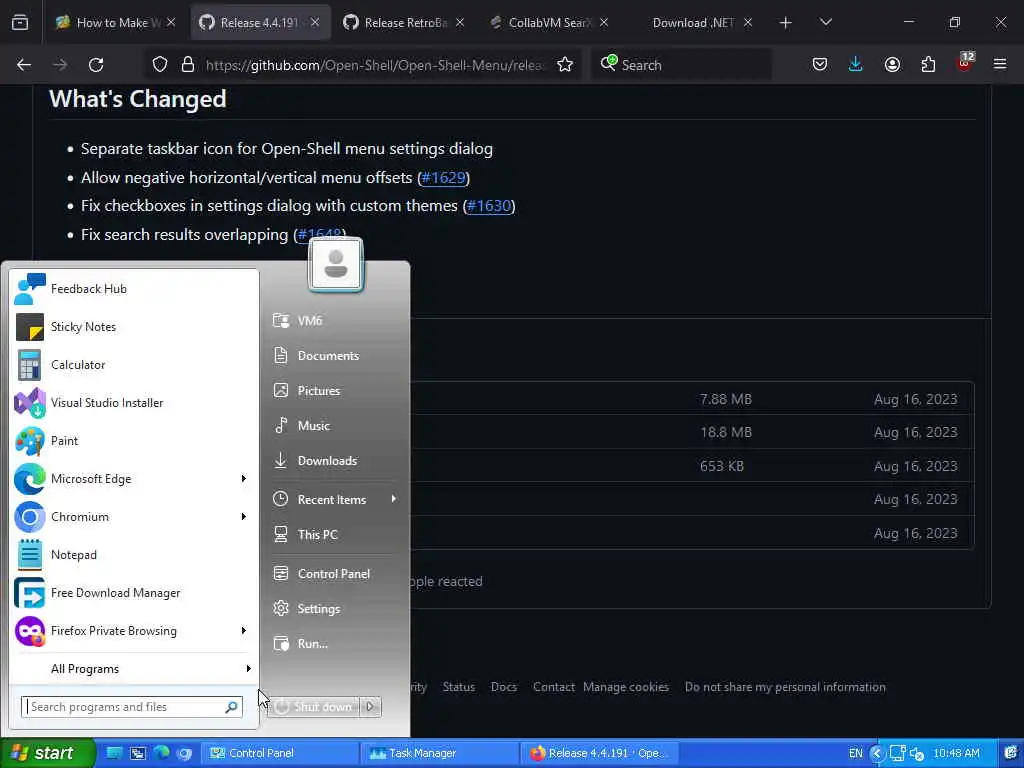Click the browser Search box
The height and width of the screenshot is (768, 1024).
click(x=682, y=65)
